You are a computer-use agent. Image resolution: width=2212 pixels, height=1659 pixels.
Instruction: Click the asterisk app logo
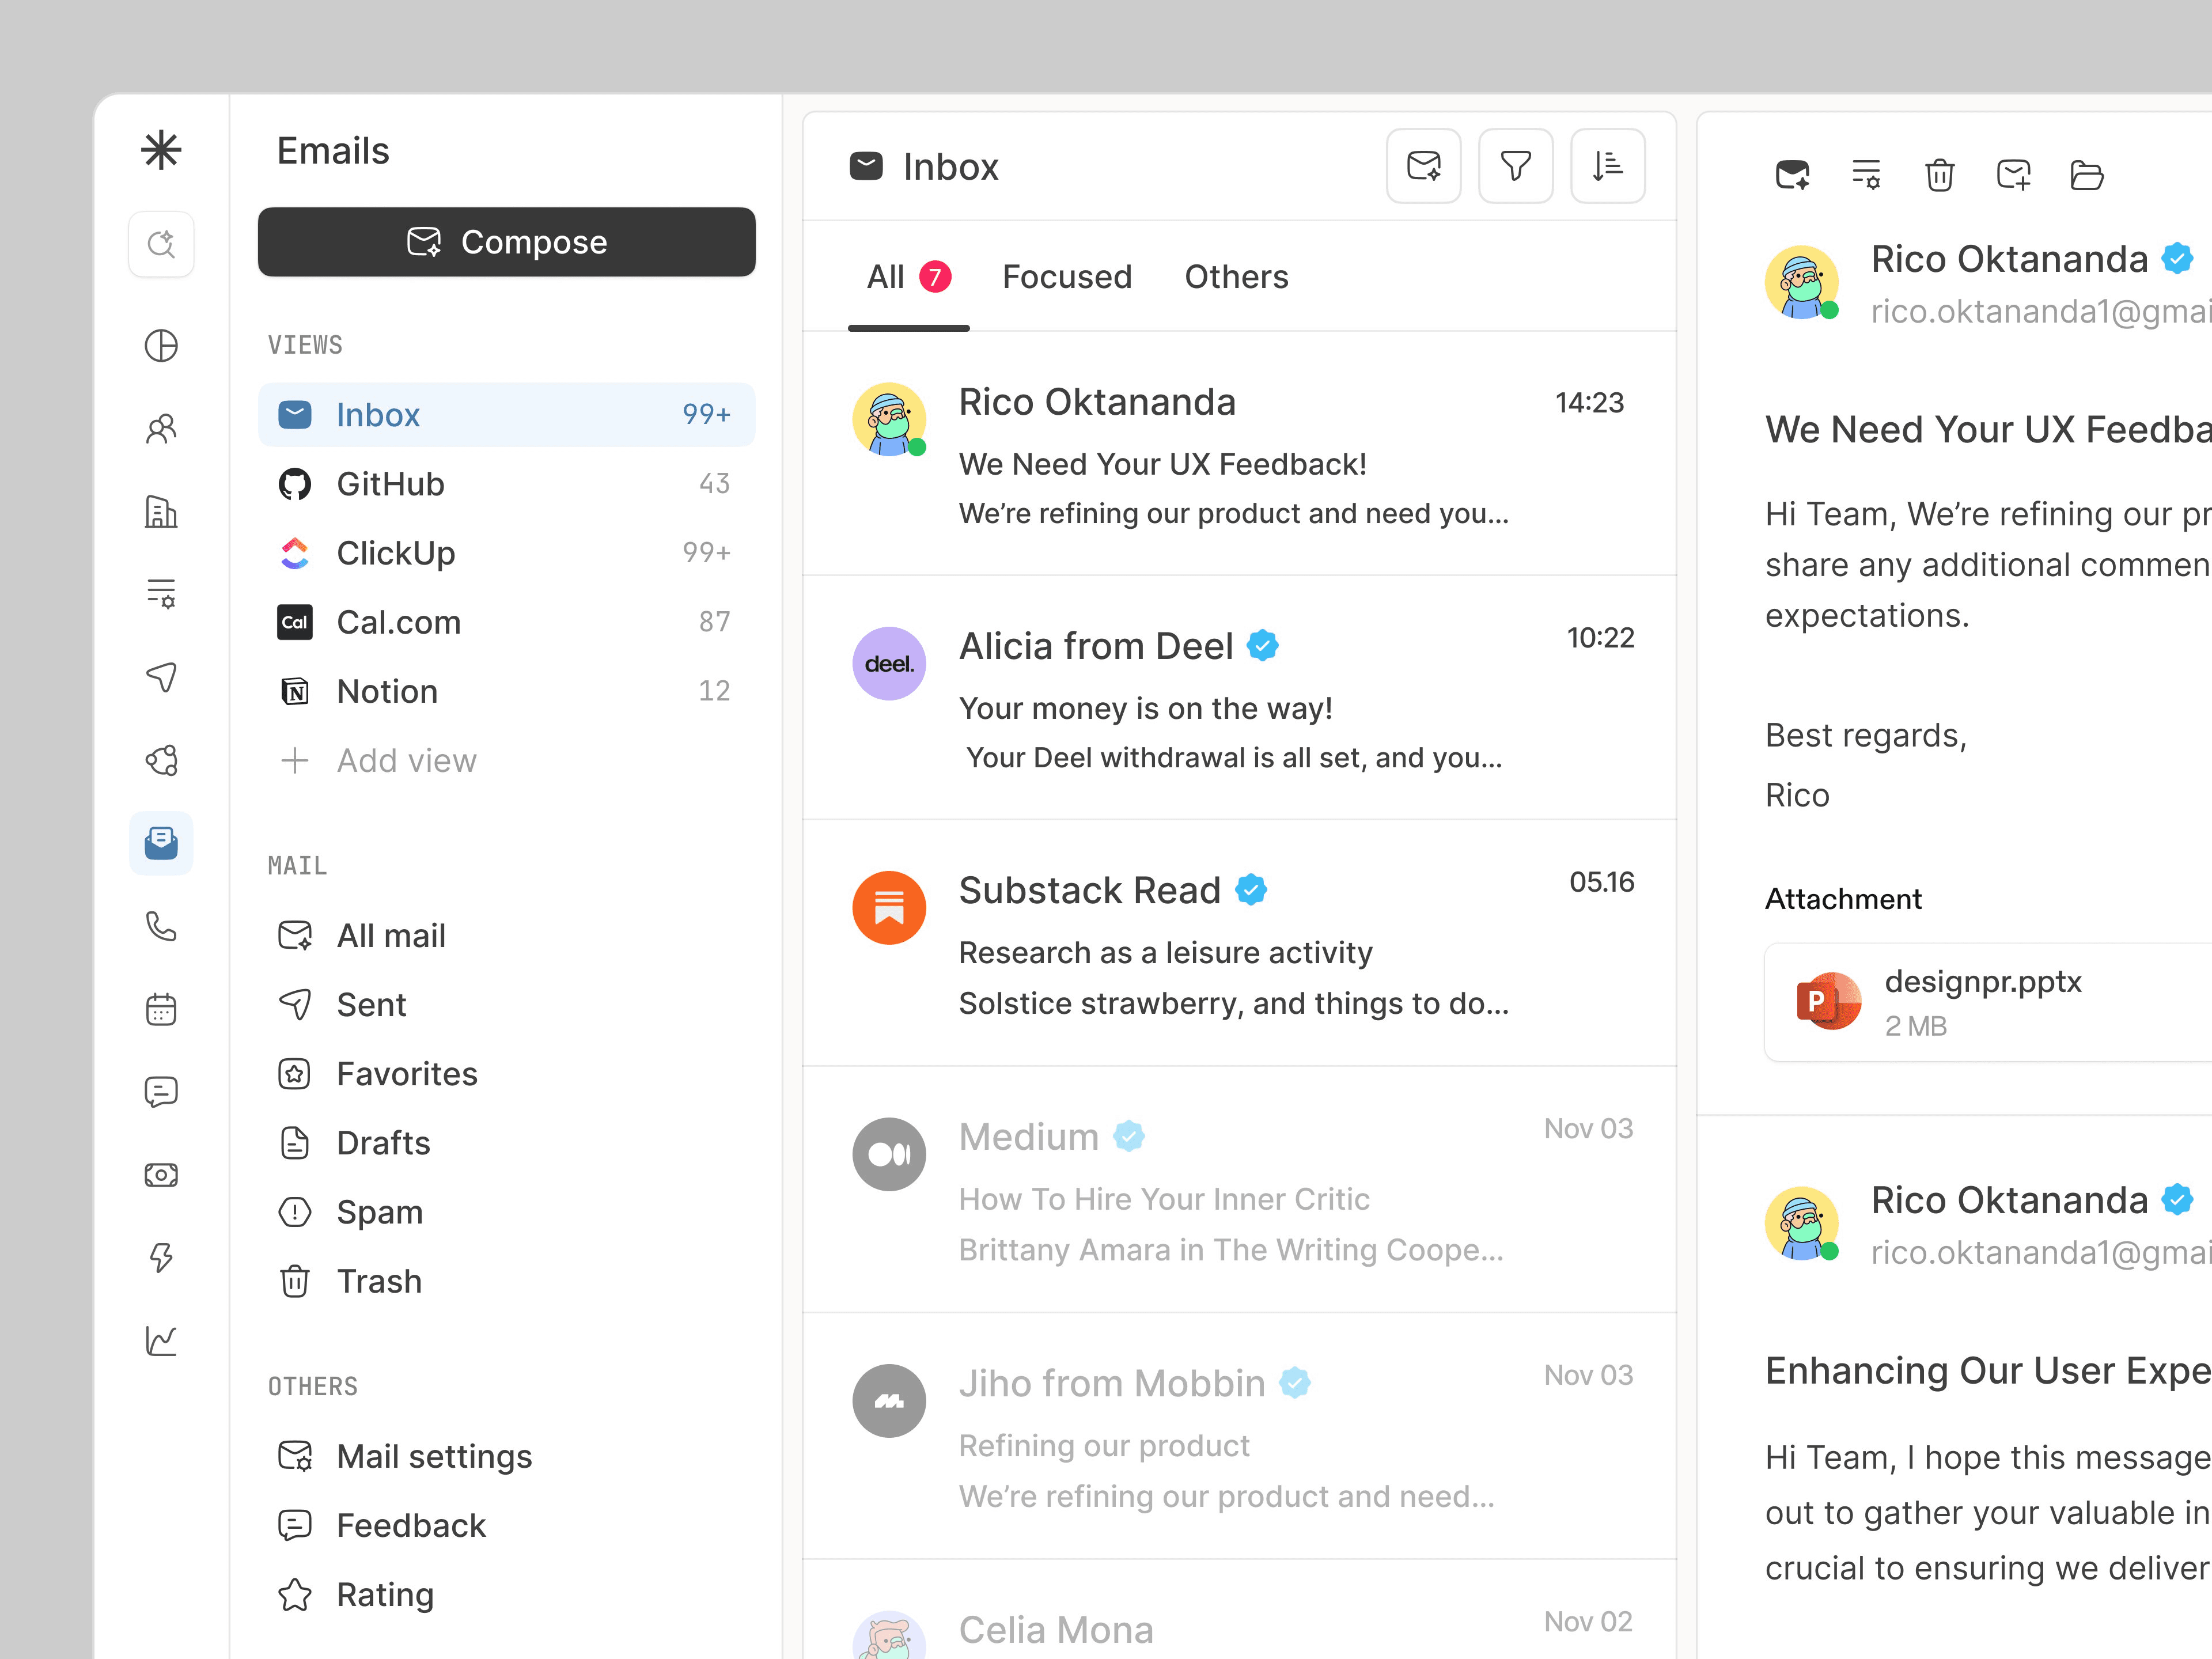161,150
